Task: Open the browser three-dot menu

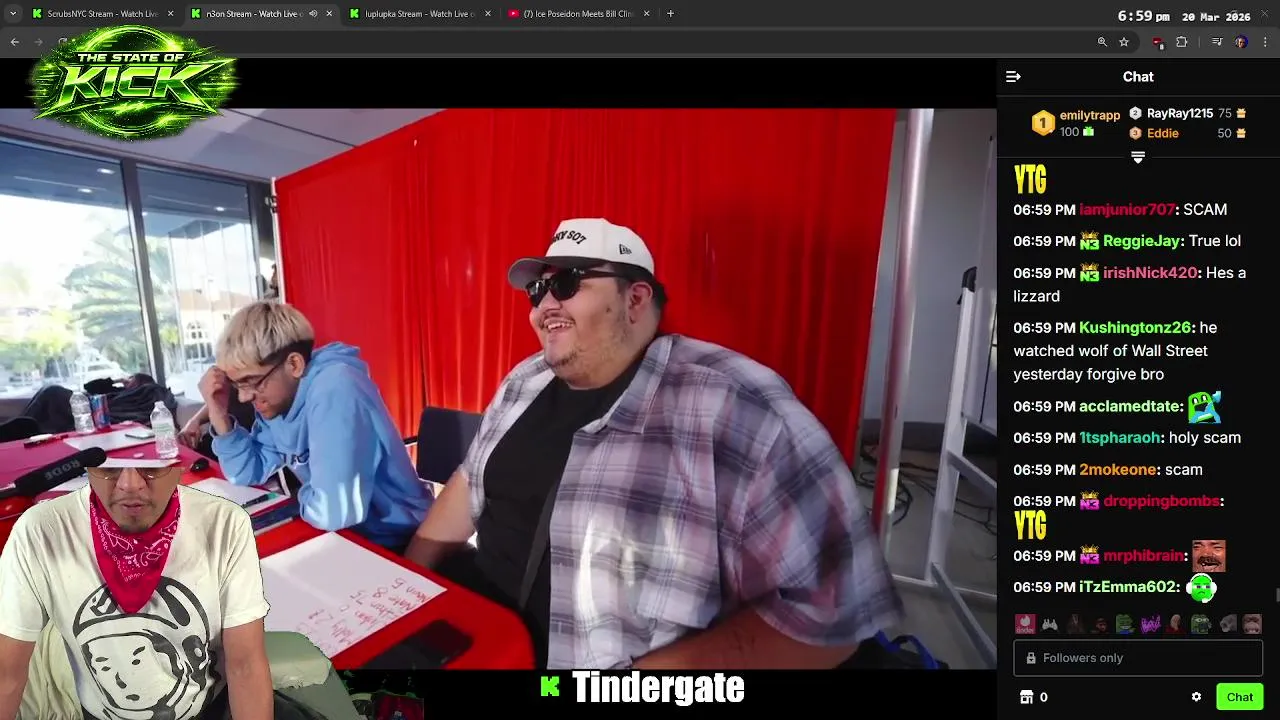Action: tap(1266, 42)
